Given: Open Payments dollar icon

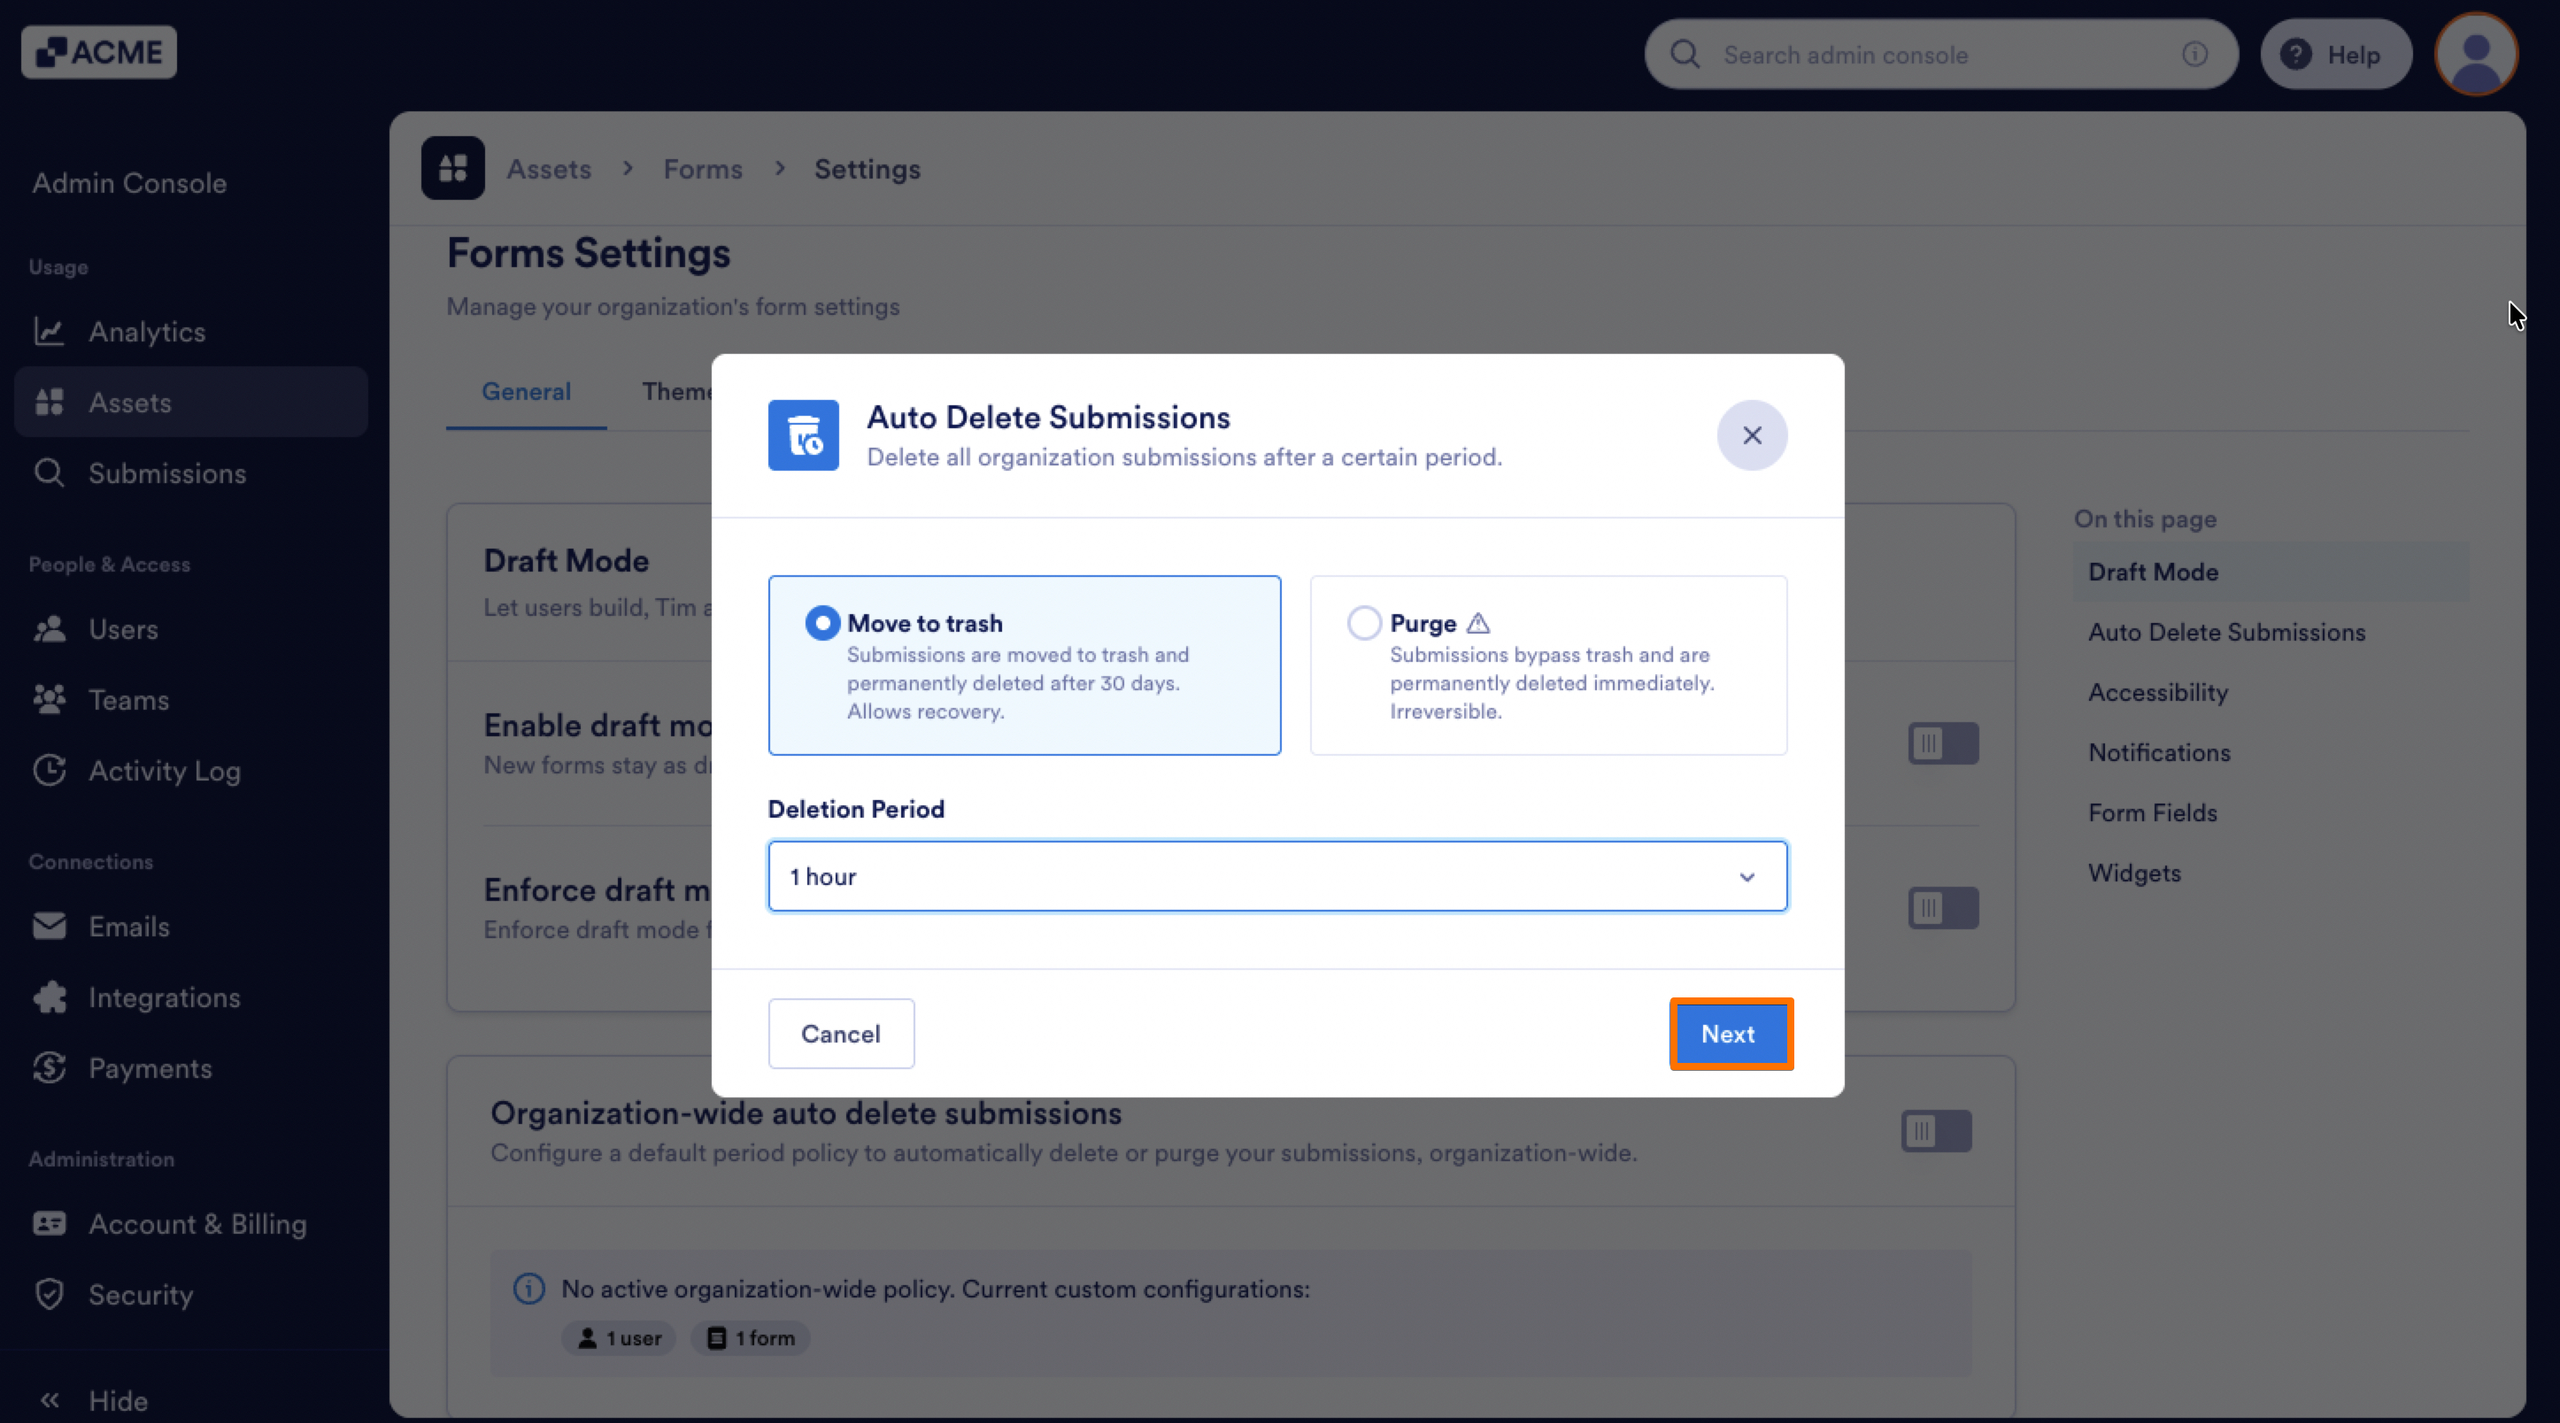Looking at the screenshot, I should click(x=49, y=1068).
